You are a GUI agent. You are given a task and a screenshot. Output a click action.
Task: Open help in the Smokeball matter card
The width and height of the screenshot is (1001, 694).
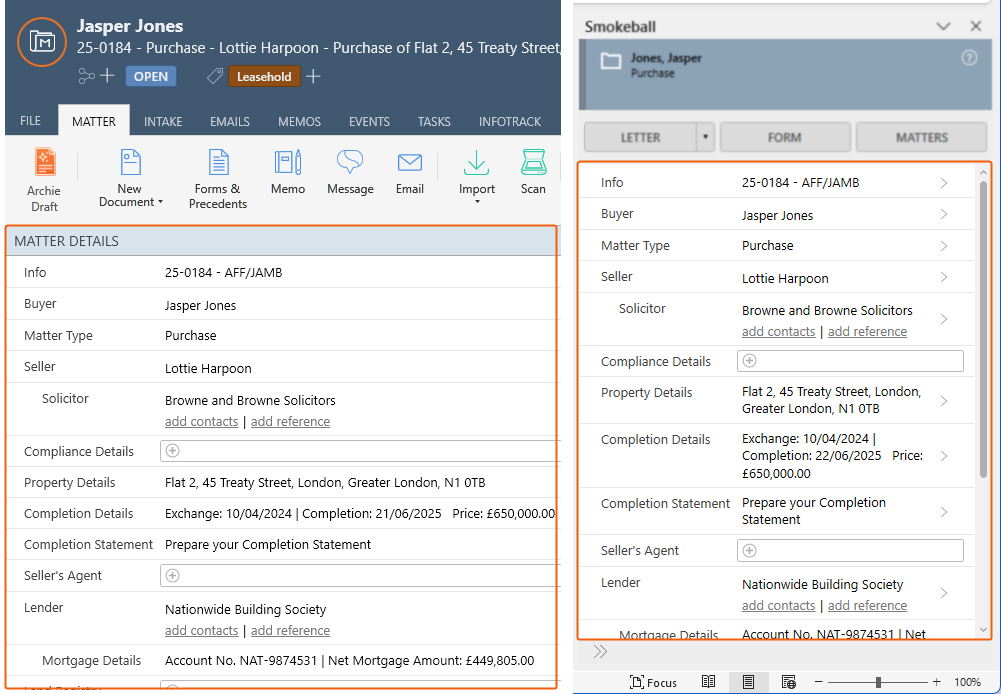pos(969,57)
